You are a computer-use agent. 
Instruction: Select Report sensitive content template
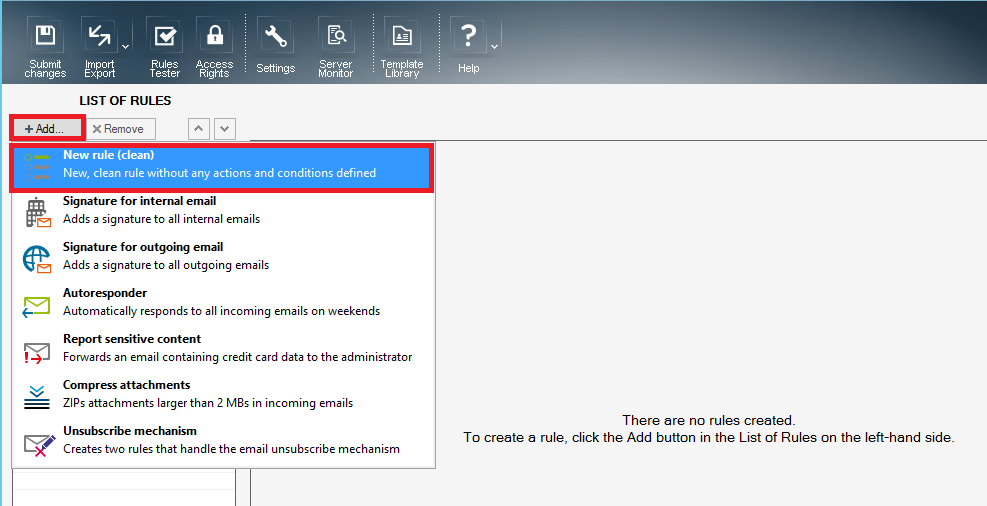click(x=223, y=348)
